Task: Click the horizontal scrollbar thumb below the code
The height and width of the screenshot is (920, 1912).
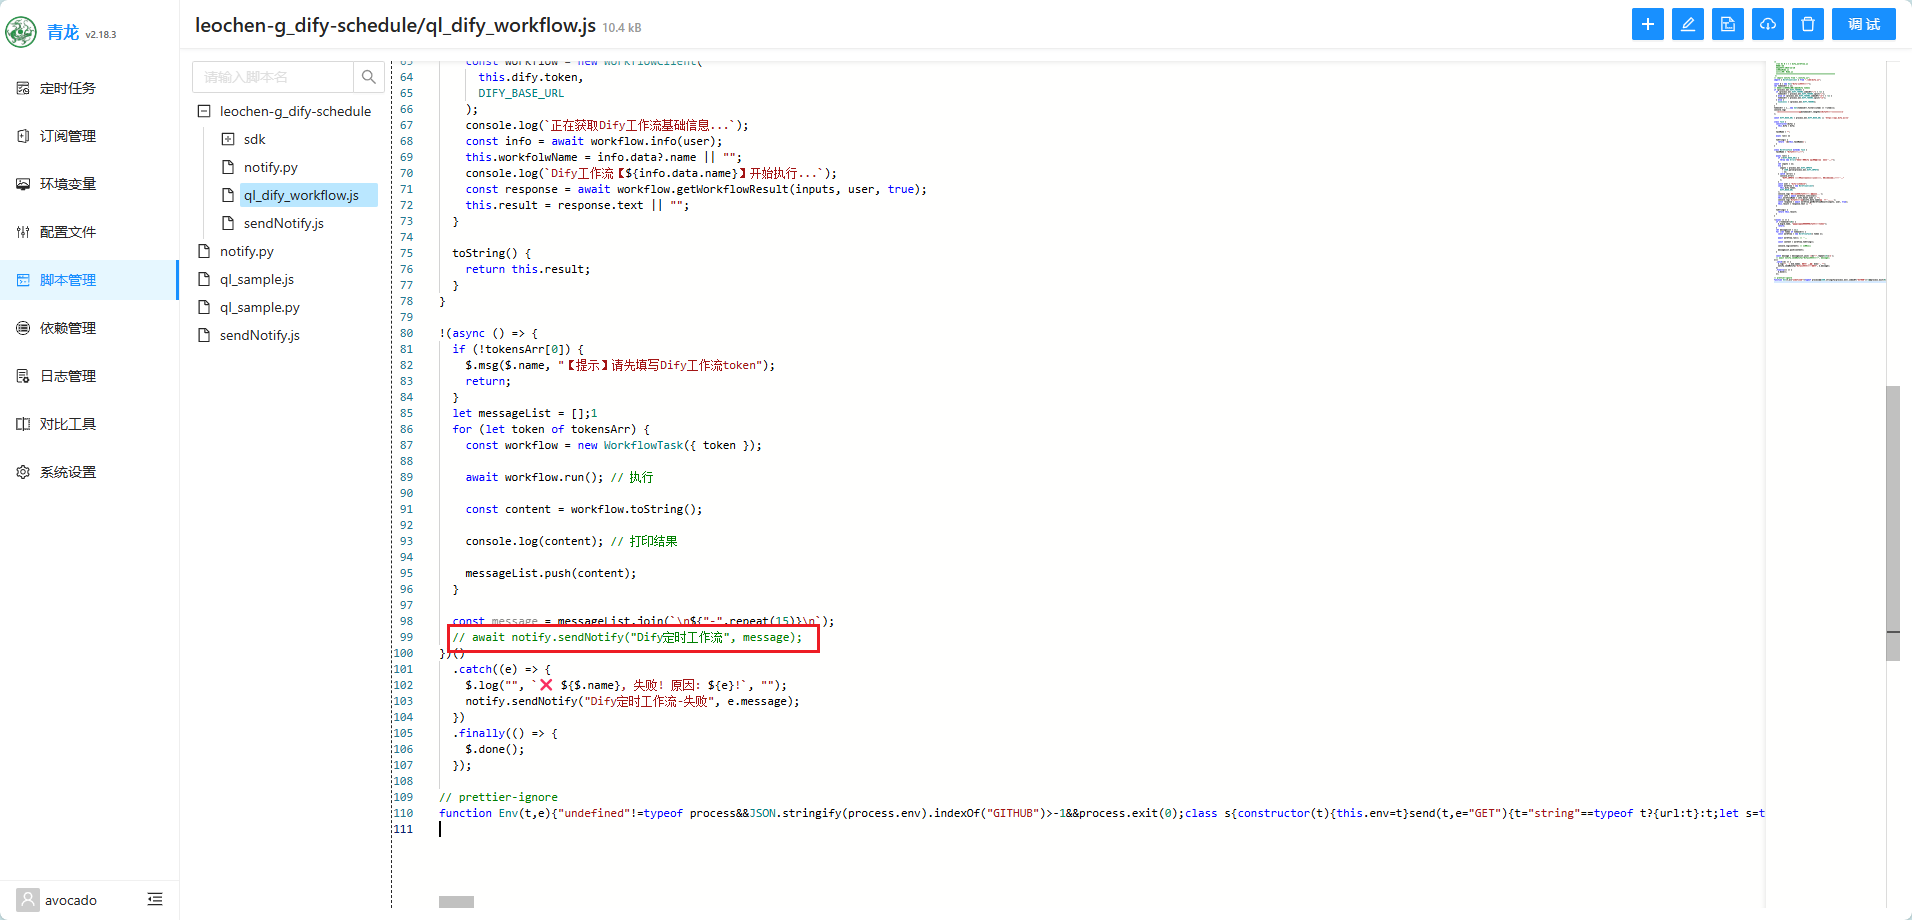Action: coord(456,902)
